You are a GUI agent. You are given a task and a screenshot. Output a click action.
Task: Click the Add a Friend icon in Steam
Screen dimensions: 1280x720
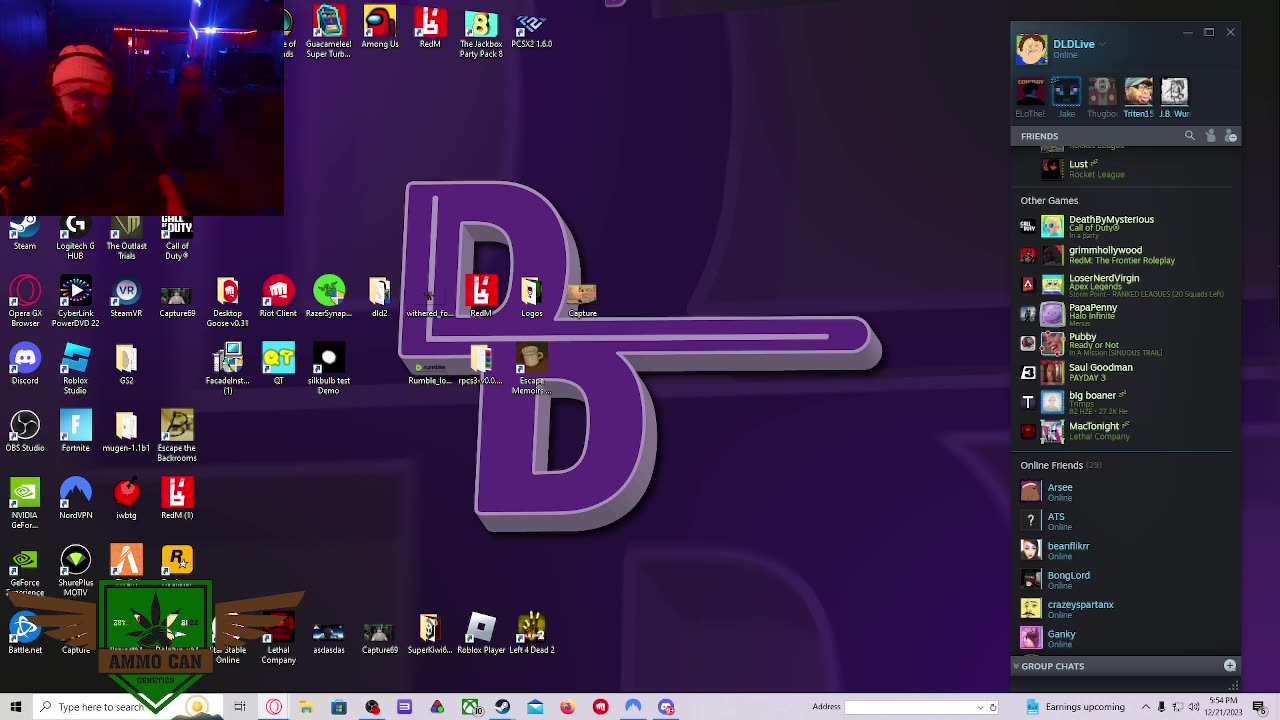click(x=1210, y=136)
